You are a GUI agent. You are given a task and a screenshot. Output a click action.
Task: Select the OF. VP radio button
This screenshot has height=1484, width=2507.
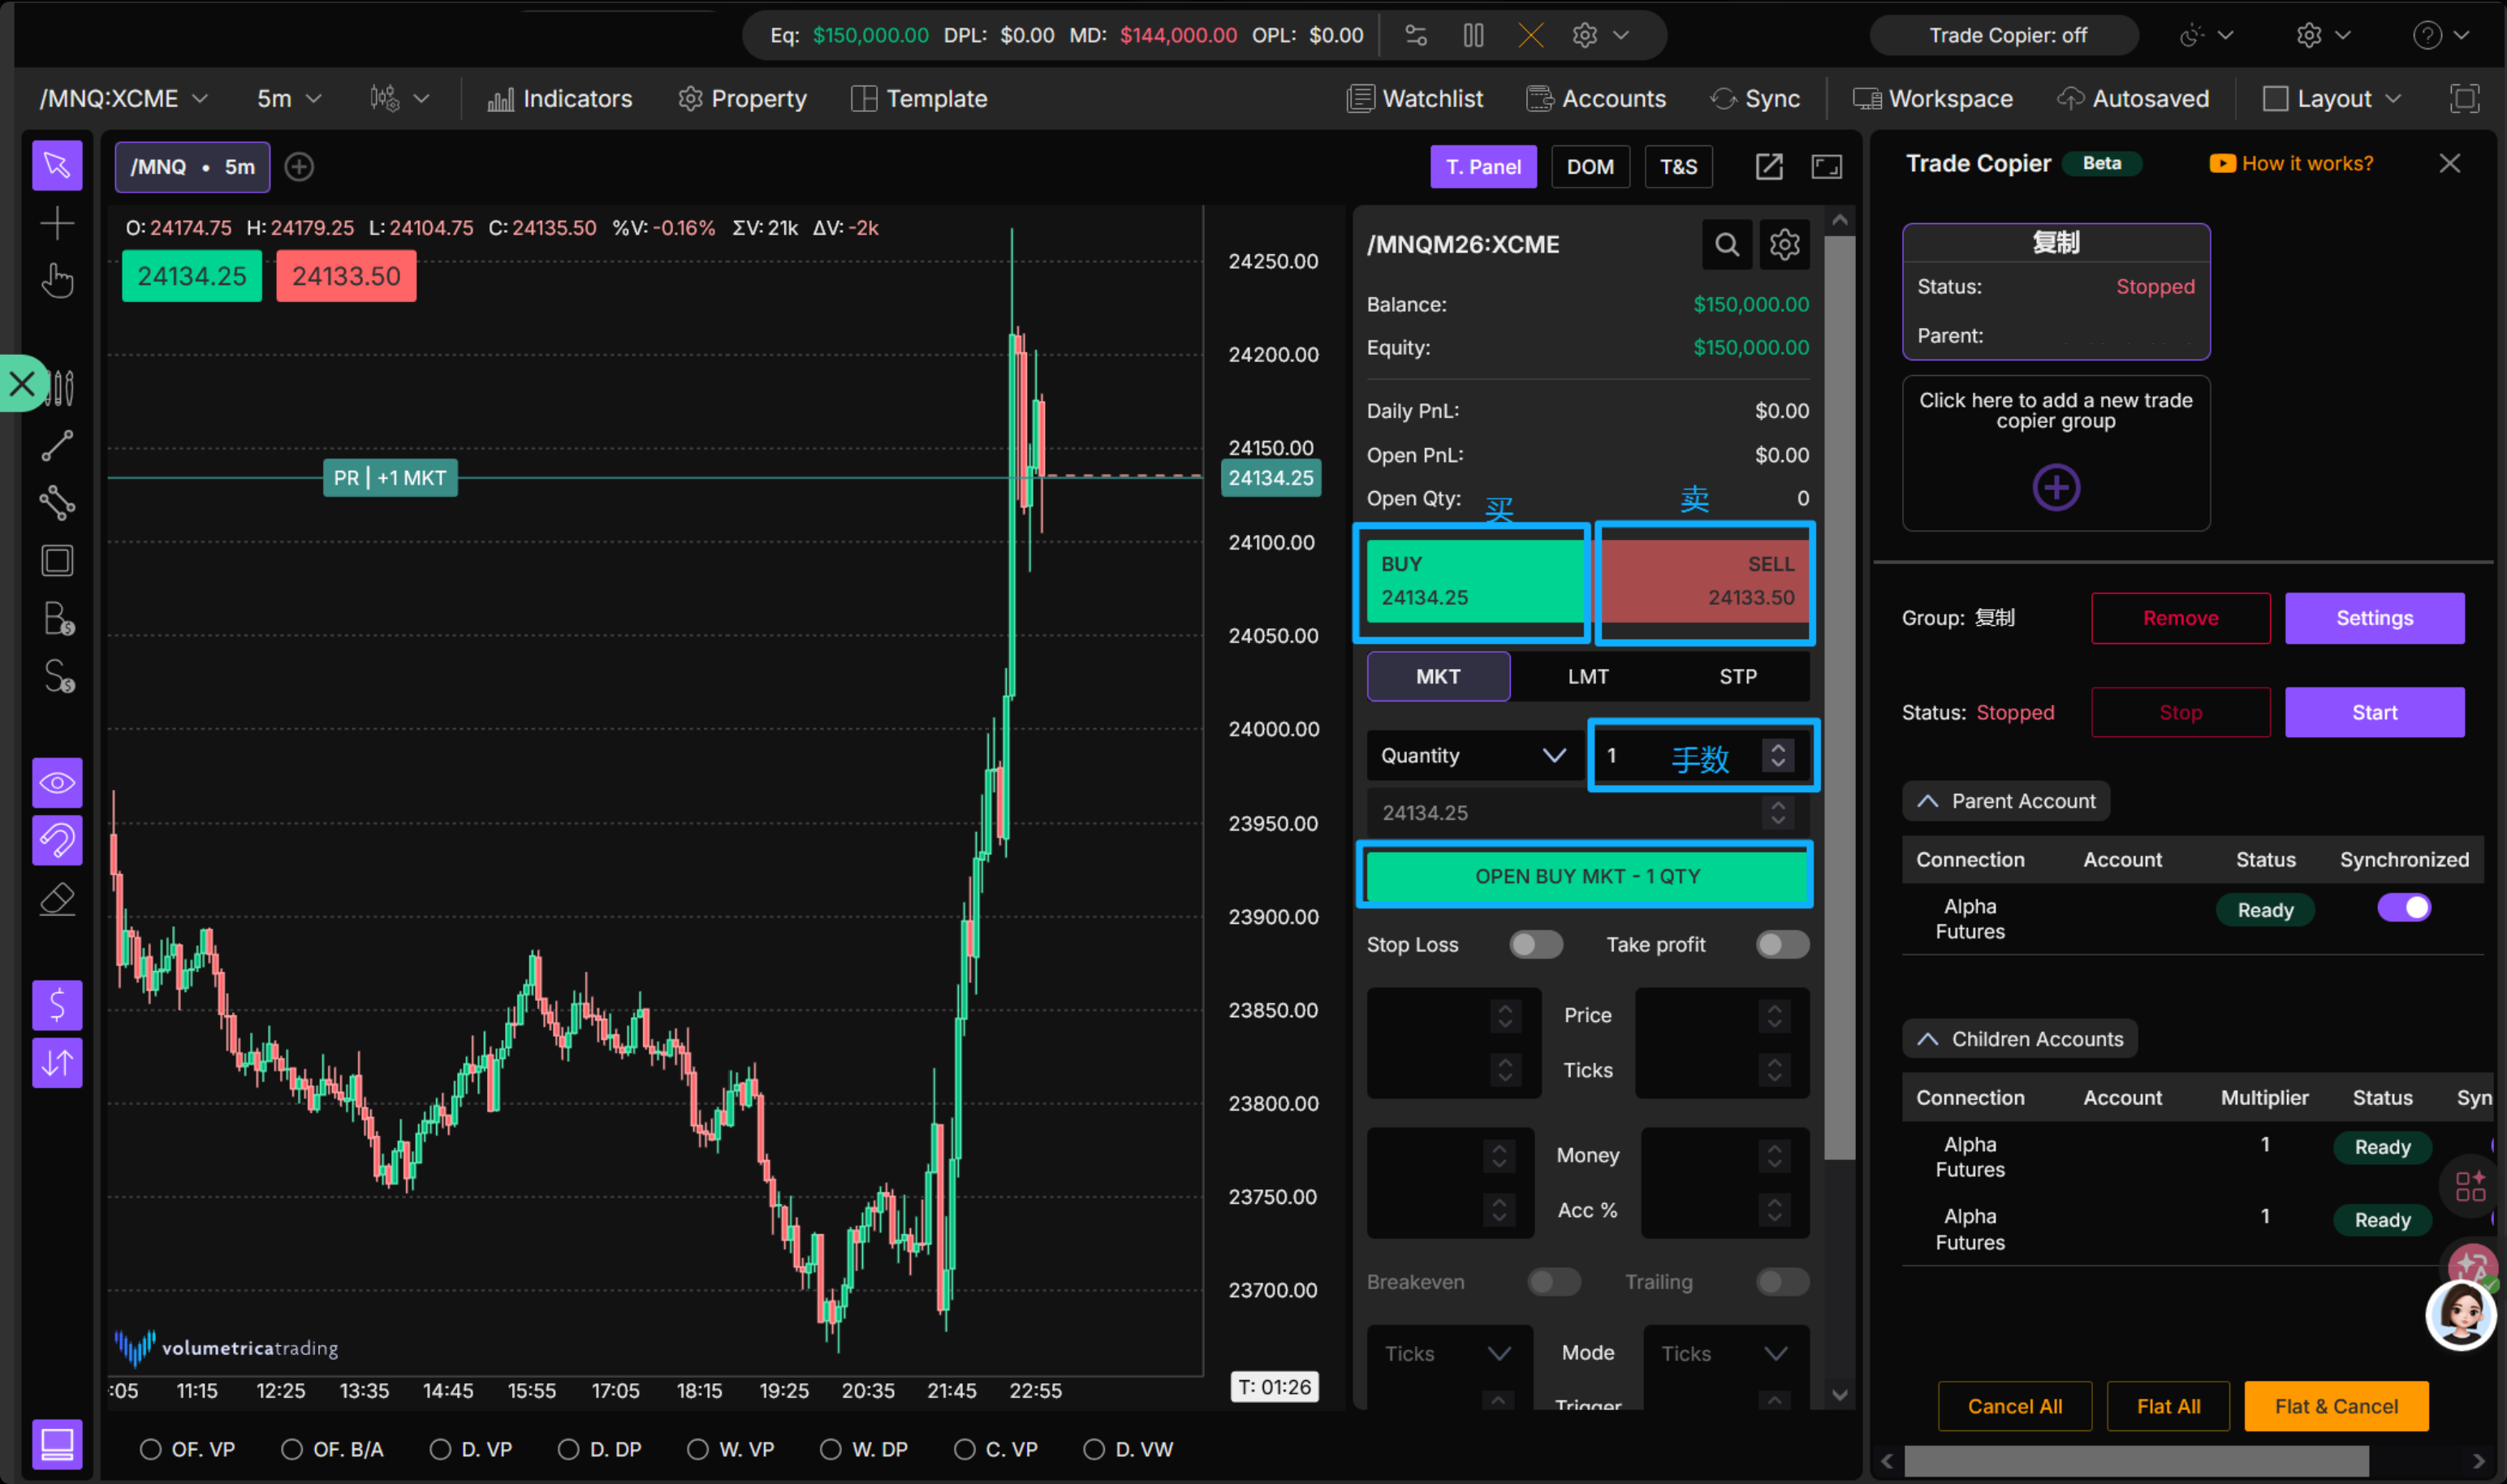coord(151,1449)
